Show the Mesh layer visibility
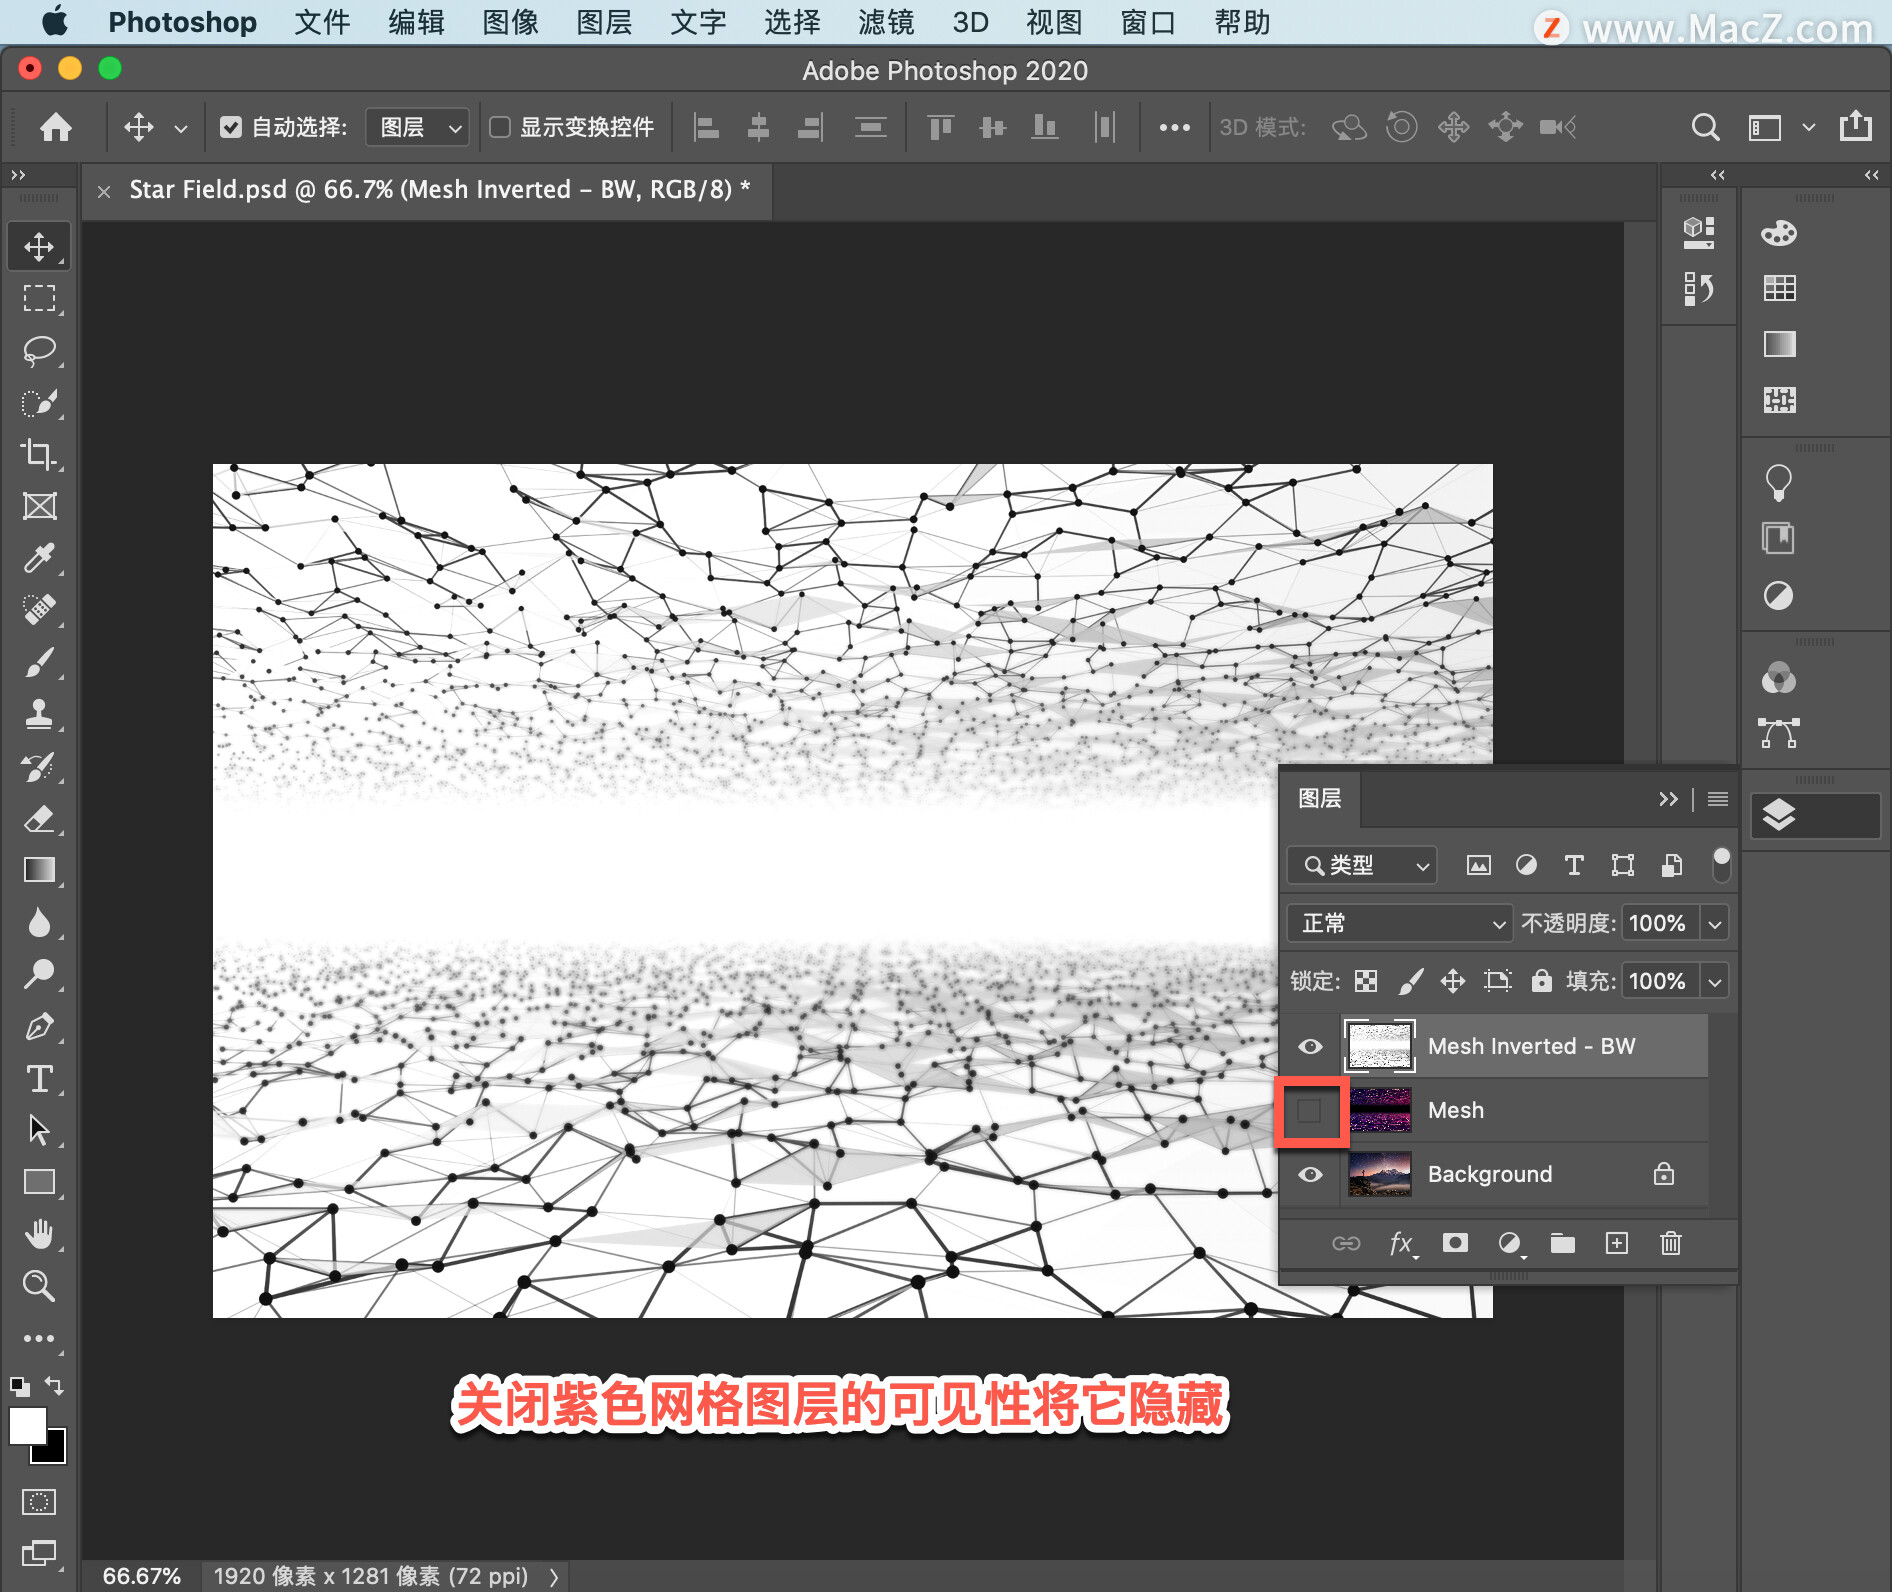The width and height of the screenshot is (1892, 1592). [x=1309, y=1110]
